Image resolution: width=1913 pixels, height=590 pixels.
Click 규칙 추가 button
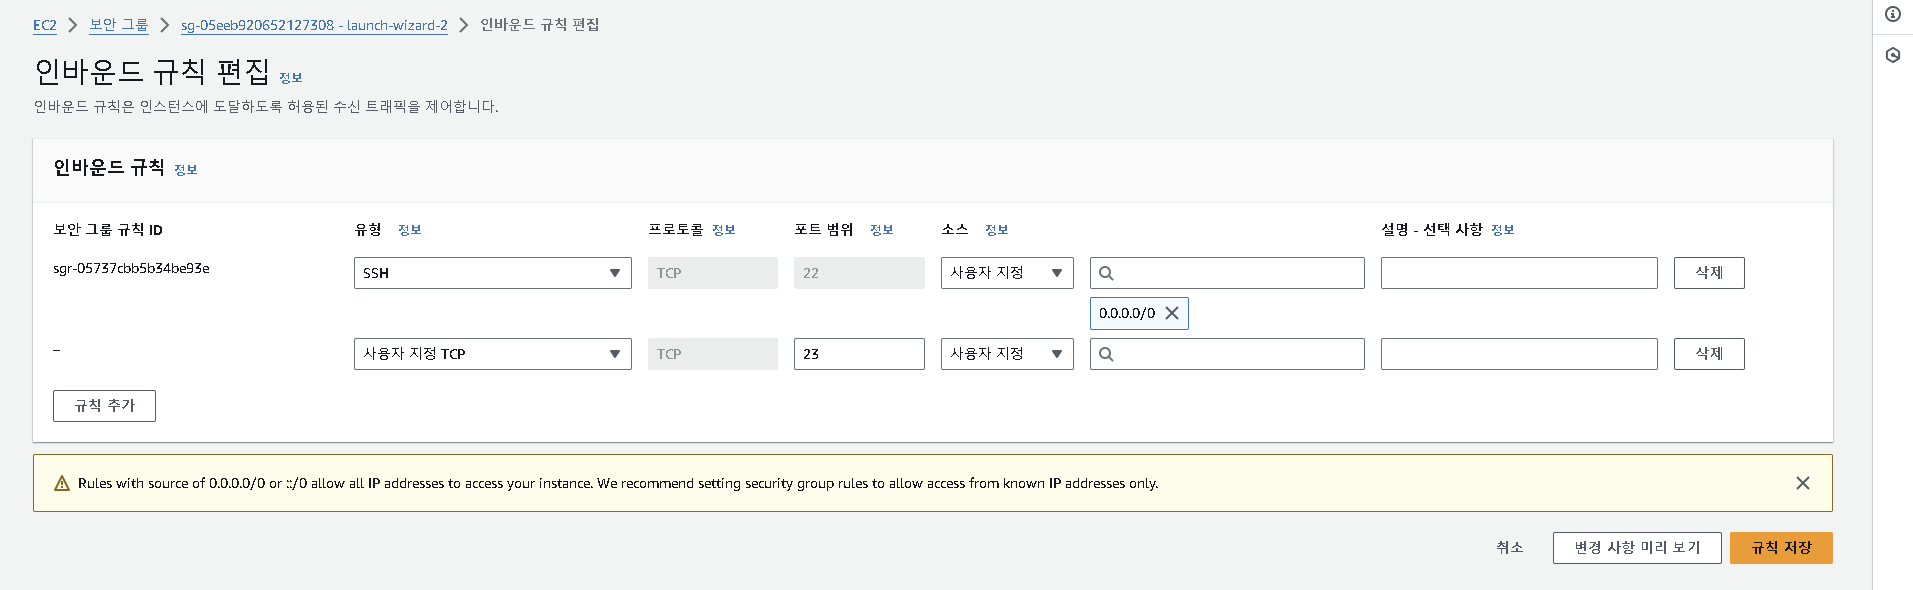(104, 406)
